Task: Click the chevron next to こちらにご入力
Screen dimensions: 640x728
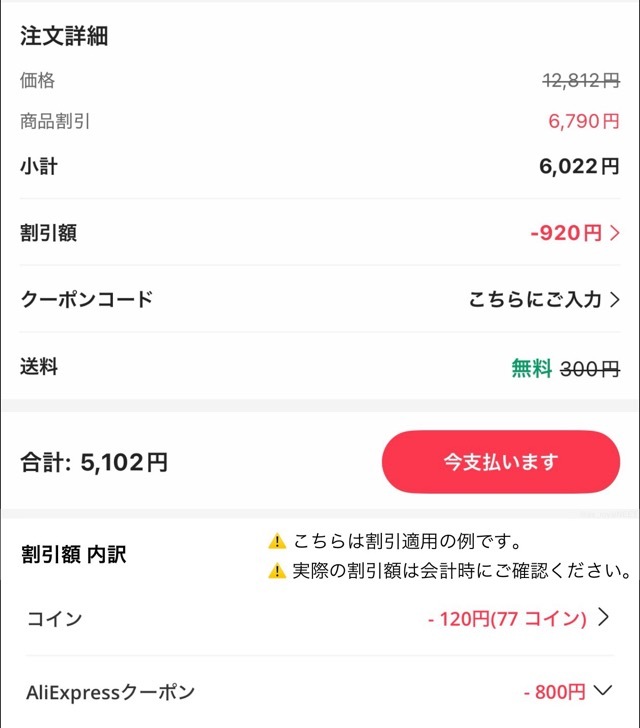Action: 615,299
